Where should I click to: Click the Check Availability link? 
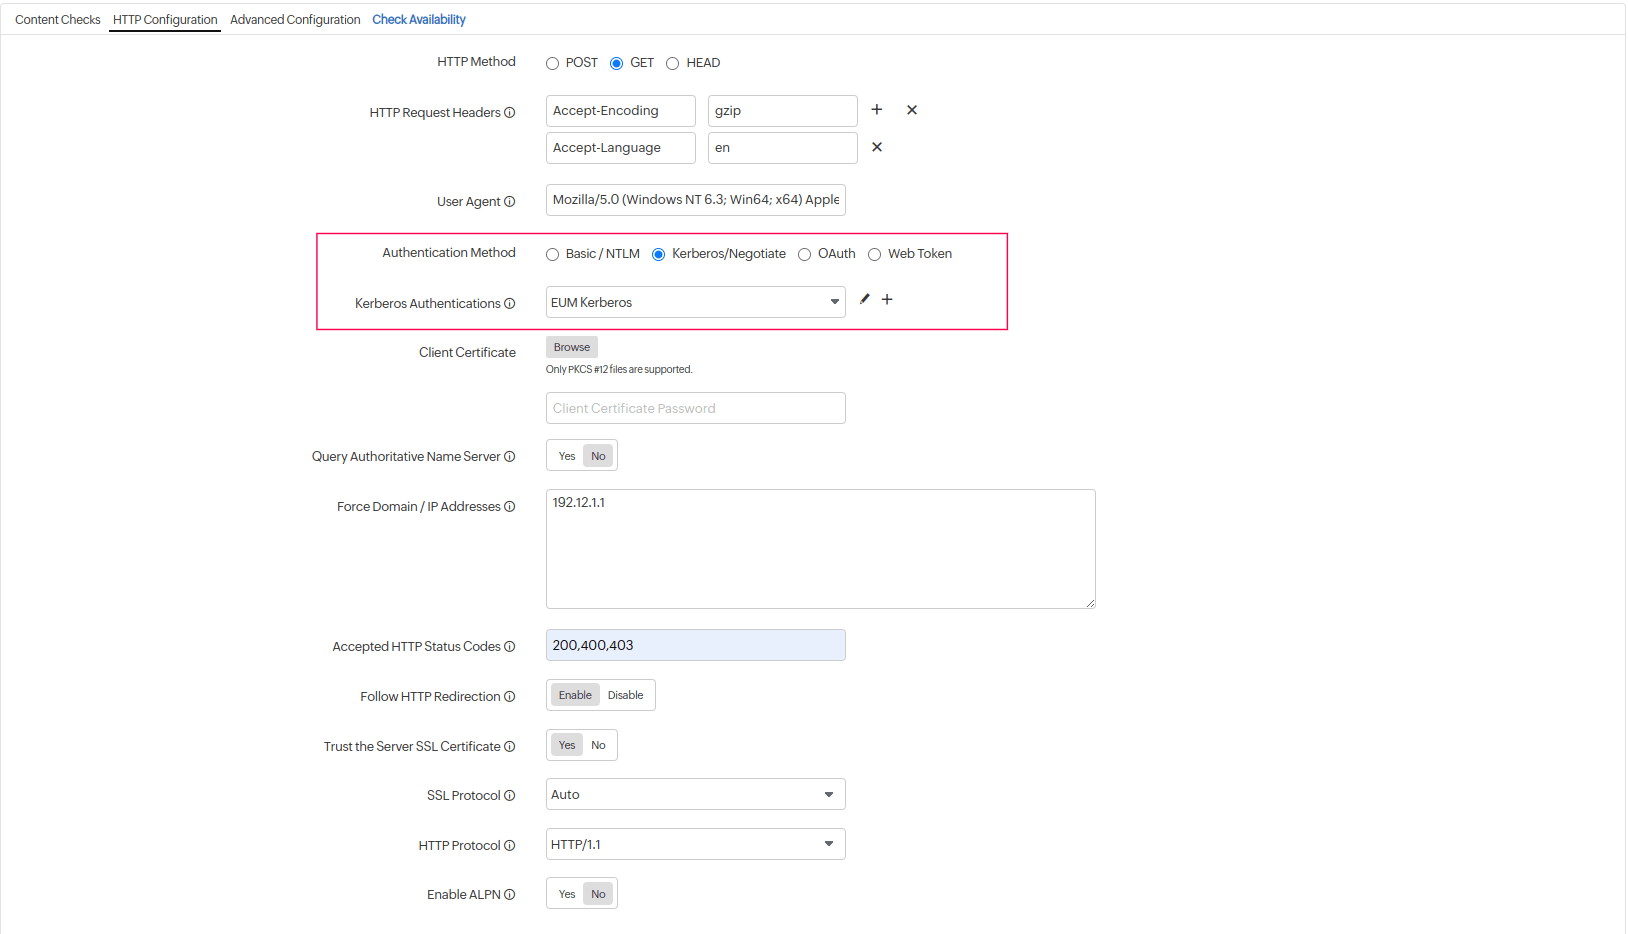[x=418, y=19]
